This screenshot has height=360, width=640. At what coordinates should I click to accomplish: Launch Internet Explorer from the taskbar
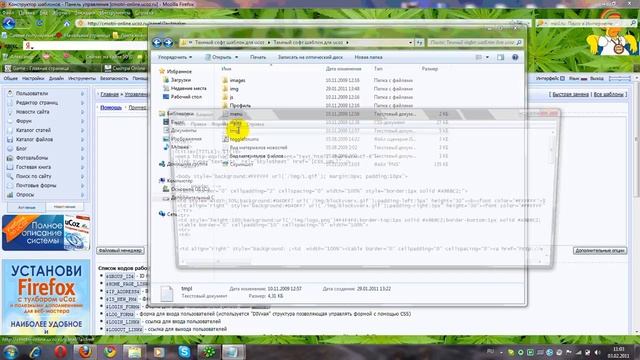(36, 352)
